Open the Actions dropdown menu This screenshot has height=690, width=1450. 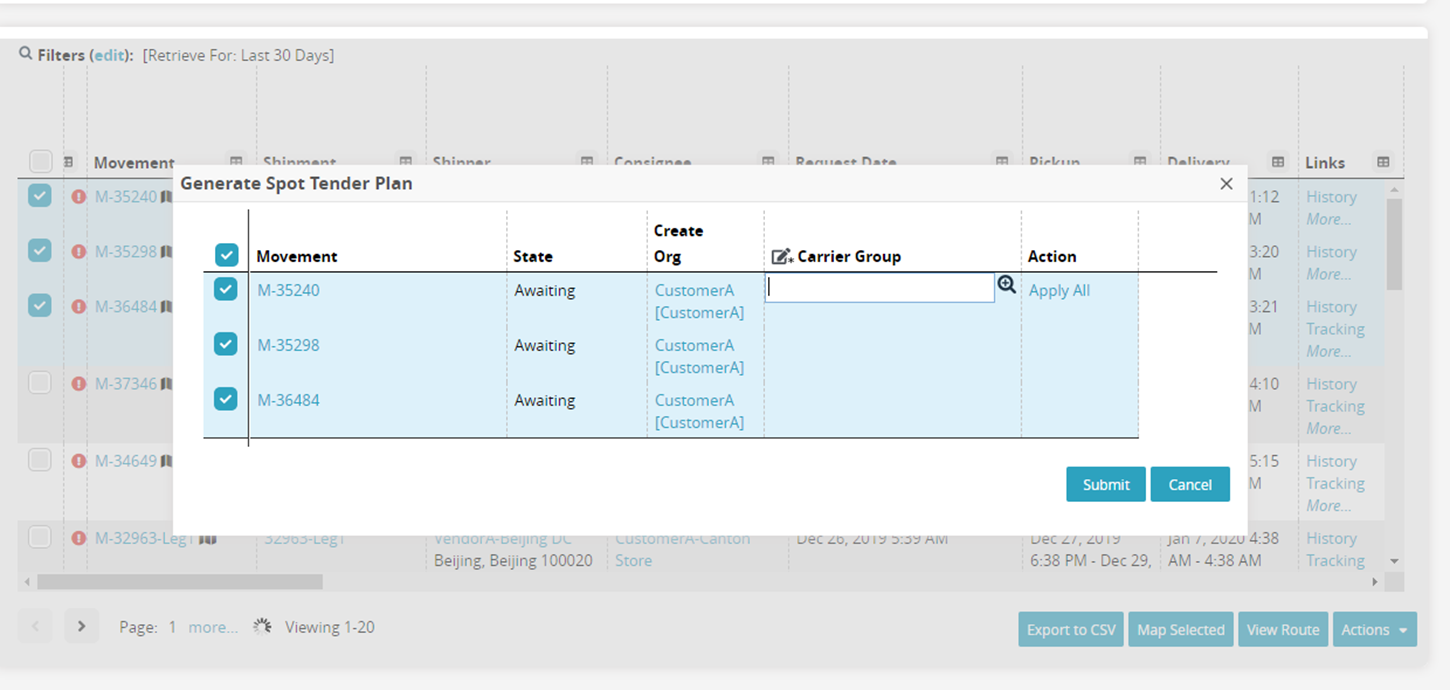click(1374, 630)
